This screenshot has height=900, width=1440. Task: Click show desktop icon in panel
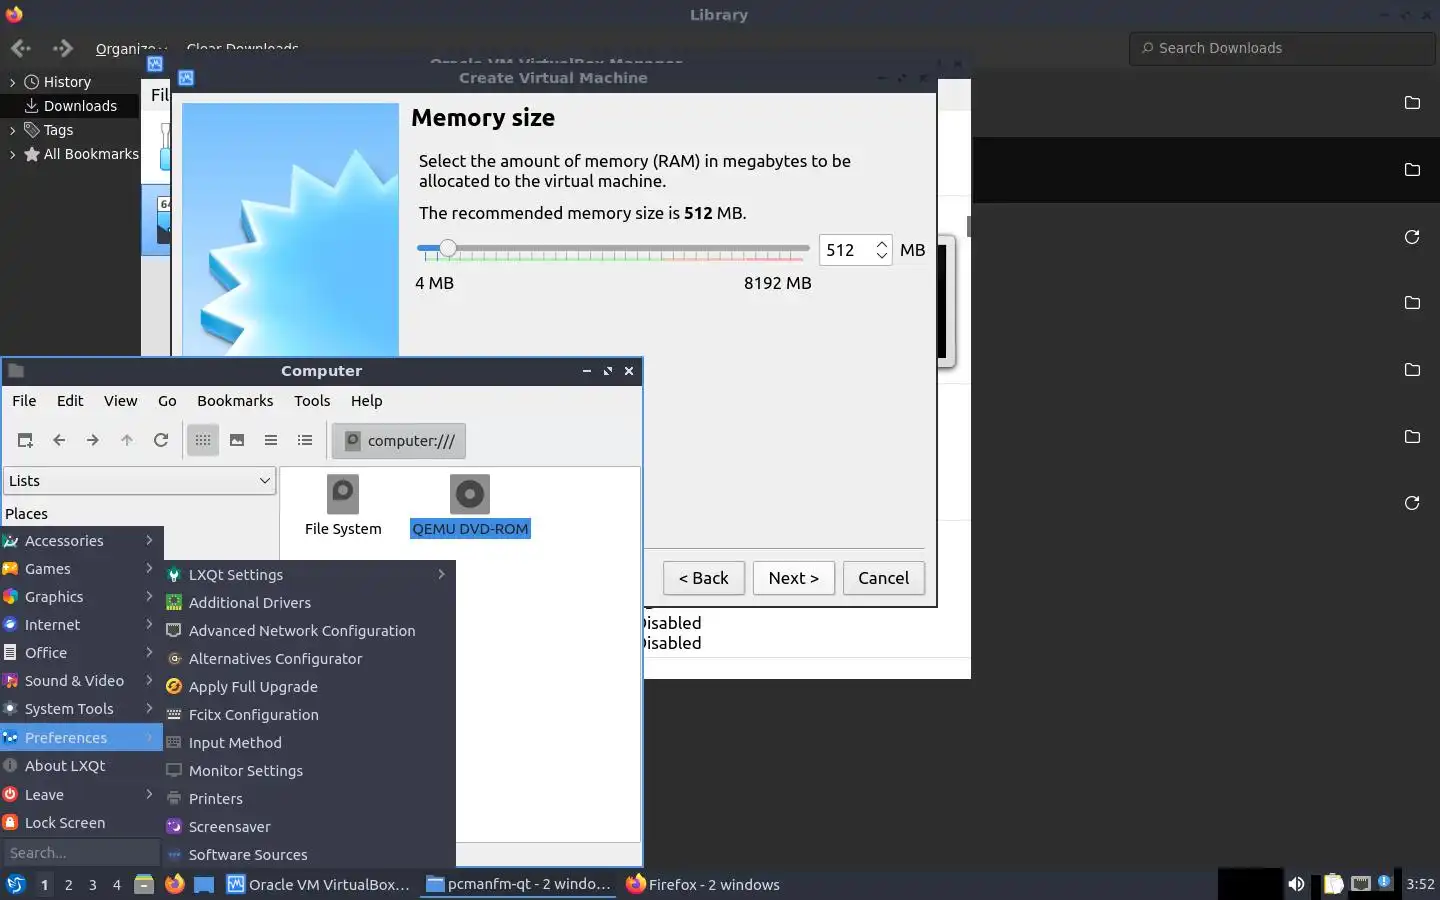pos(204,884)
